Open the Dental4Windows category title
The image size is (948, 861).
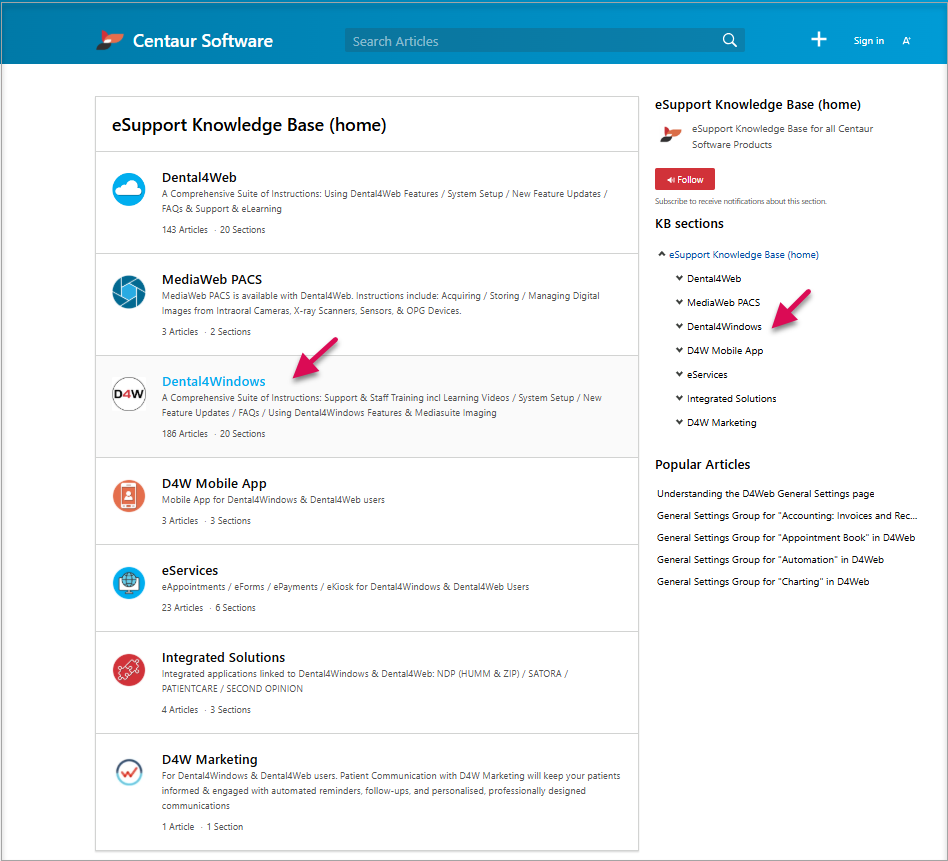click(x=213, y=382)
